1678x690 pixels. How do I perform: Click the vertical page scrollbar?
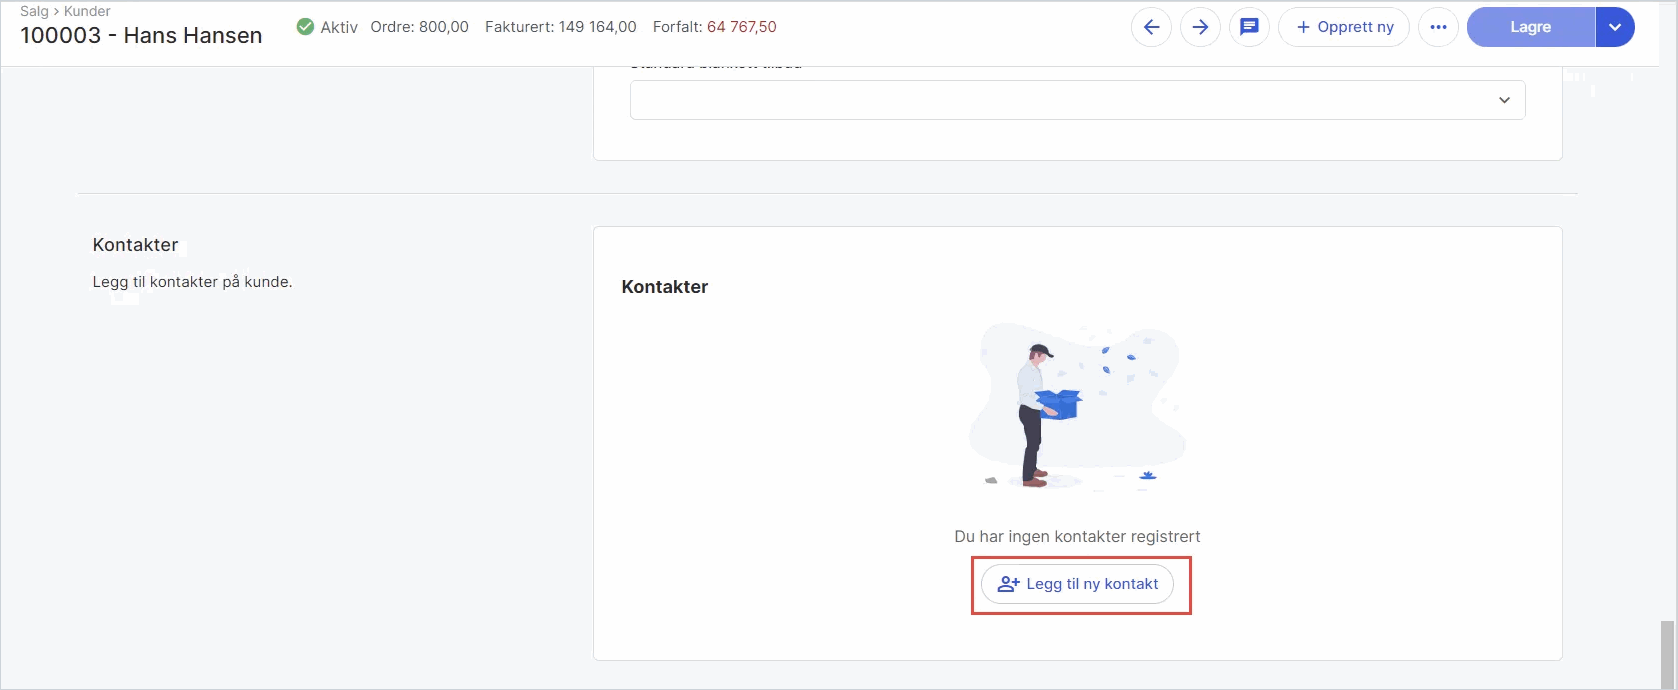(1666, 655)
